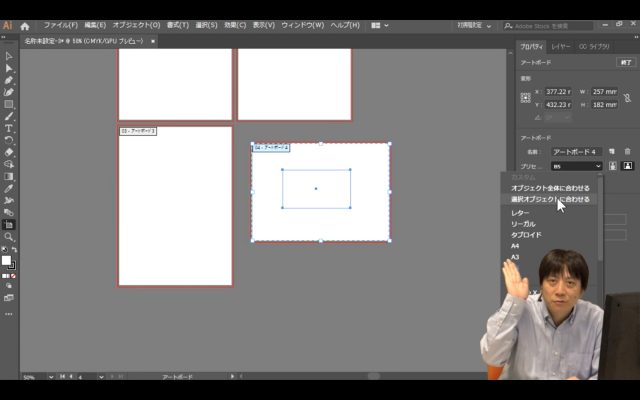Open the workspace switcher dropdown
The width and height of the screenshot is (640, 400).
tap(474, 26)
